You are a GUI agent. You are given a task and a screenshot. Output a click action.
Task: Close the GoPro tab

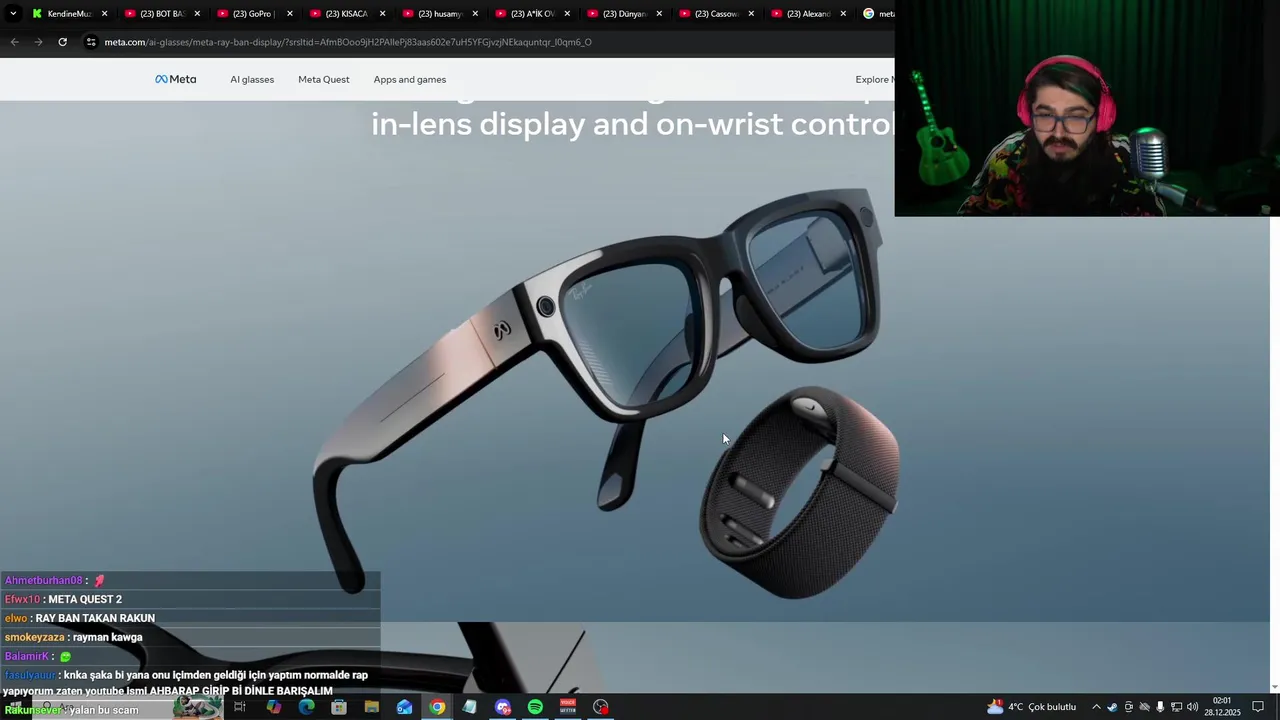[x=290, y=14]
